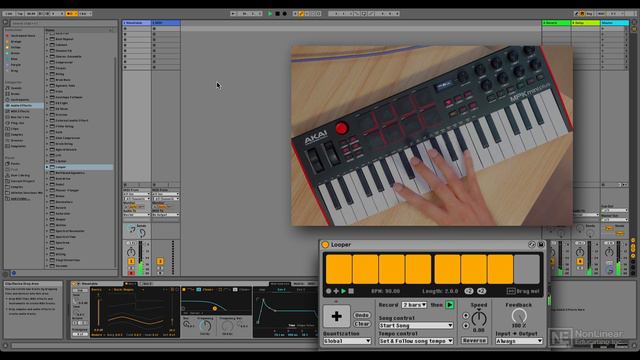640x360 pixels.
Task: Toggle the red arm button on first track
Action: [131, 273]
